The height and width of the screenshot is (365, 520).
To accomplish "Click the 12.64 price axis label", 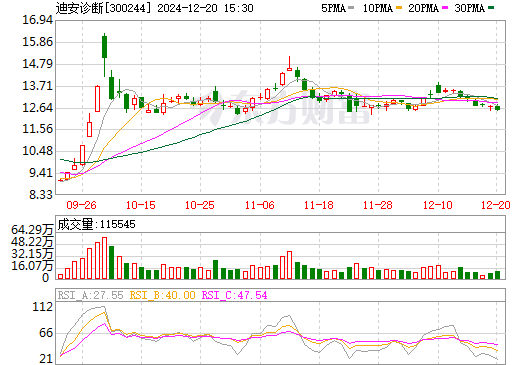I will [x=38, y=108].
